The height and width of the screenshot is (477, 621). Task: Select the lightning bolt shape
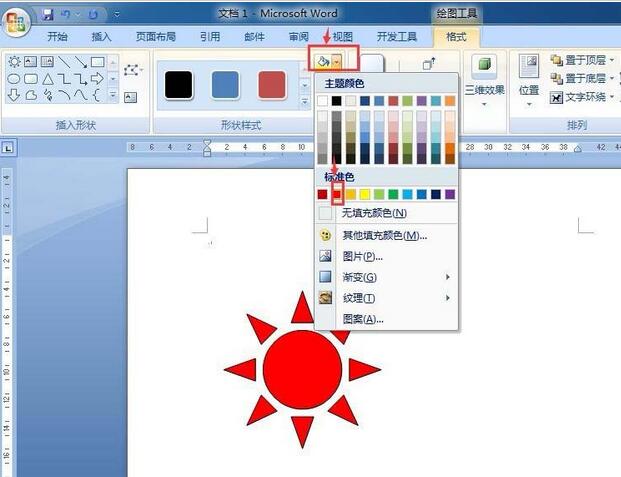point(48,95)
